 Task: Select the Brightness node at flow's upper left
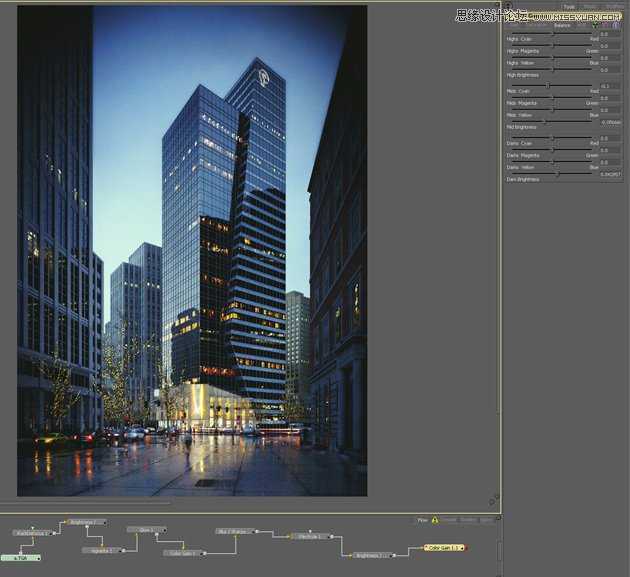pyautogui.click(x=86, y=522)
